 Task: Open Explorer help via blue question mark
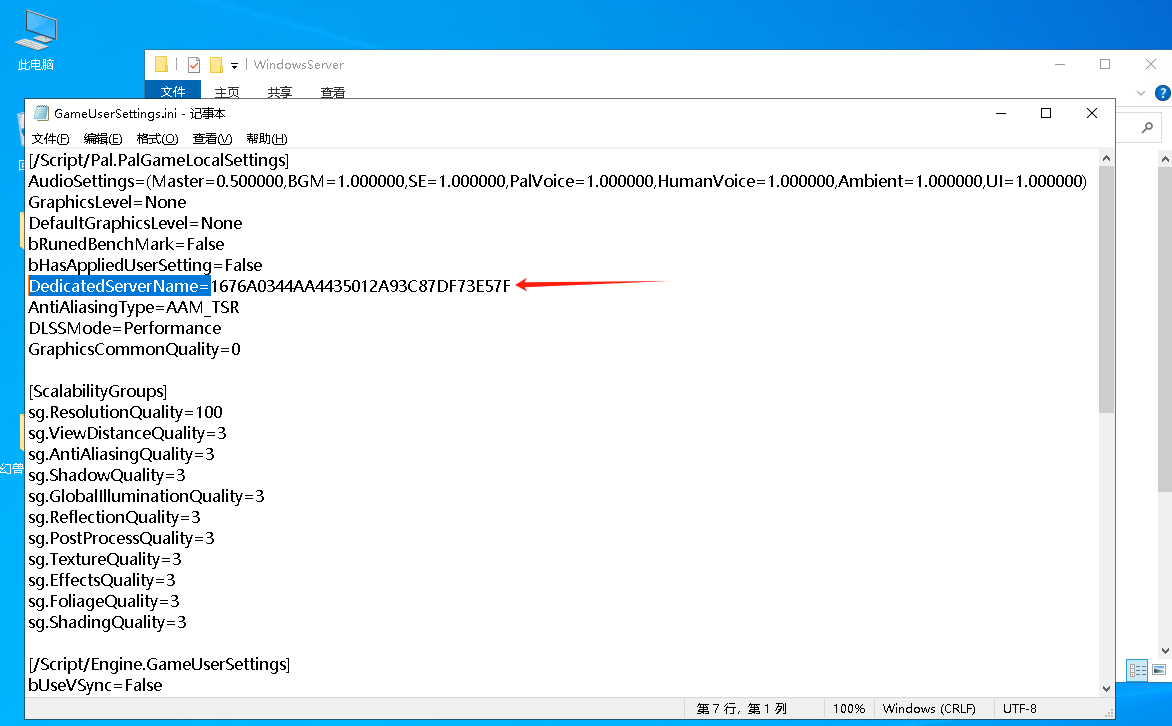click(x=1163, y=93)
